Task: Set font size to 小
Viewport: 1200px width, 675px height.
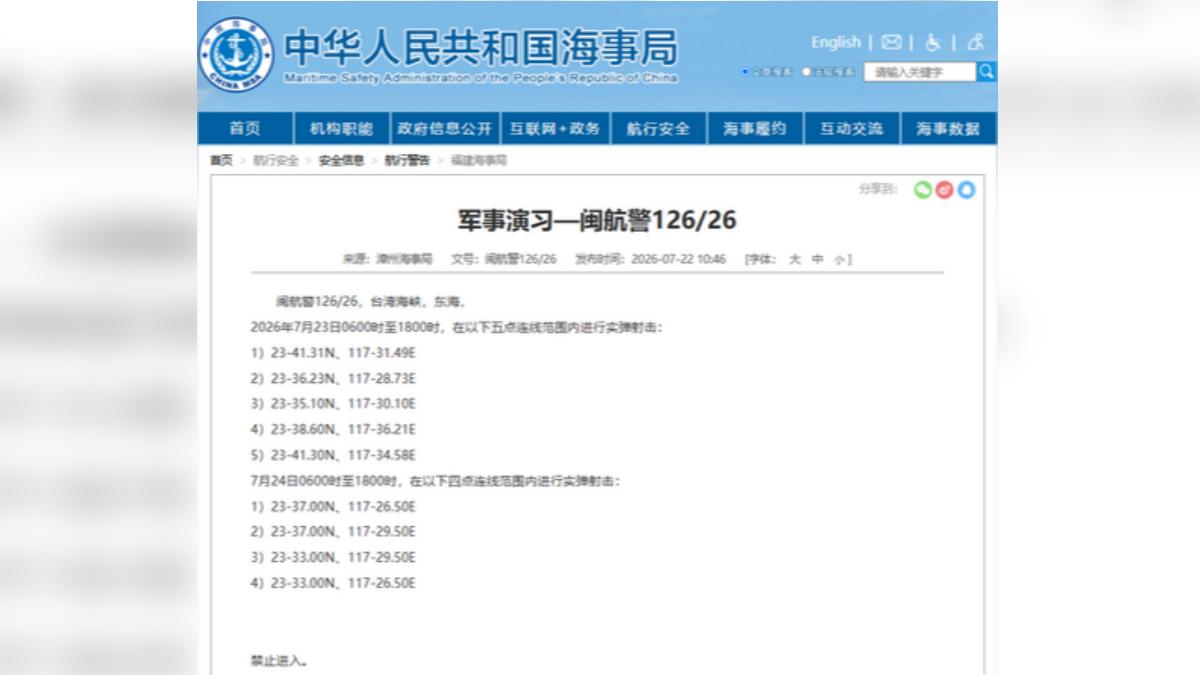Action: click(839, 259)
